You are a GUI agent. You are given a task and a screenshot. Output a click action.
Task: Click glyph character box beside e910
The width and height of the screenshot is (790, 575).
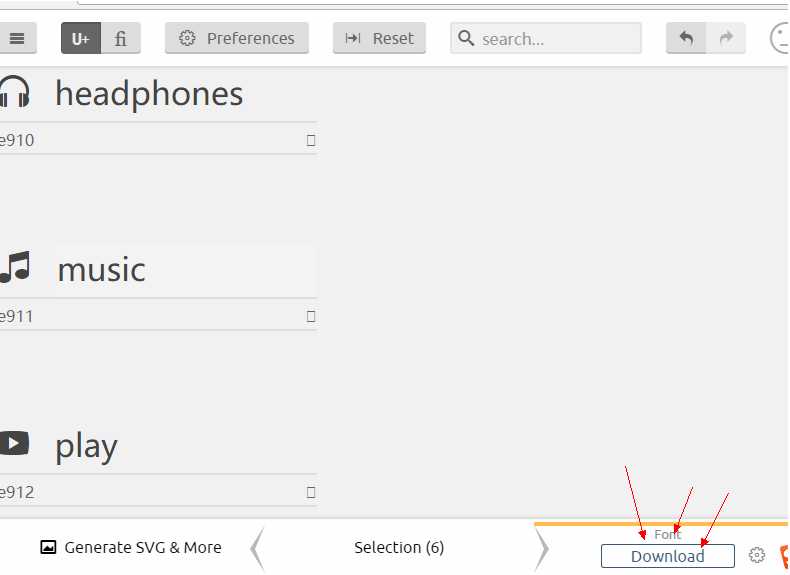pyautogui.click(x=311, y=141)
